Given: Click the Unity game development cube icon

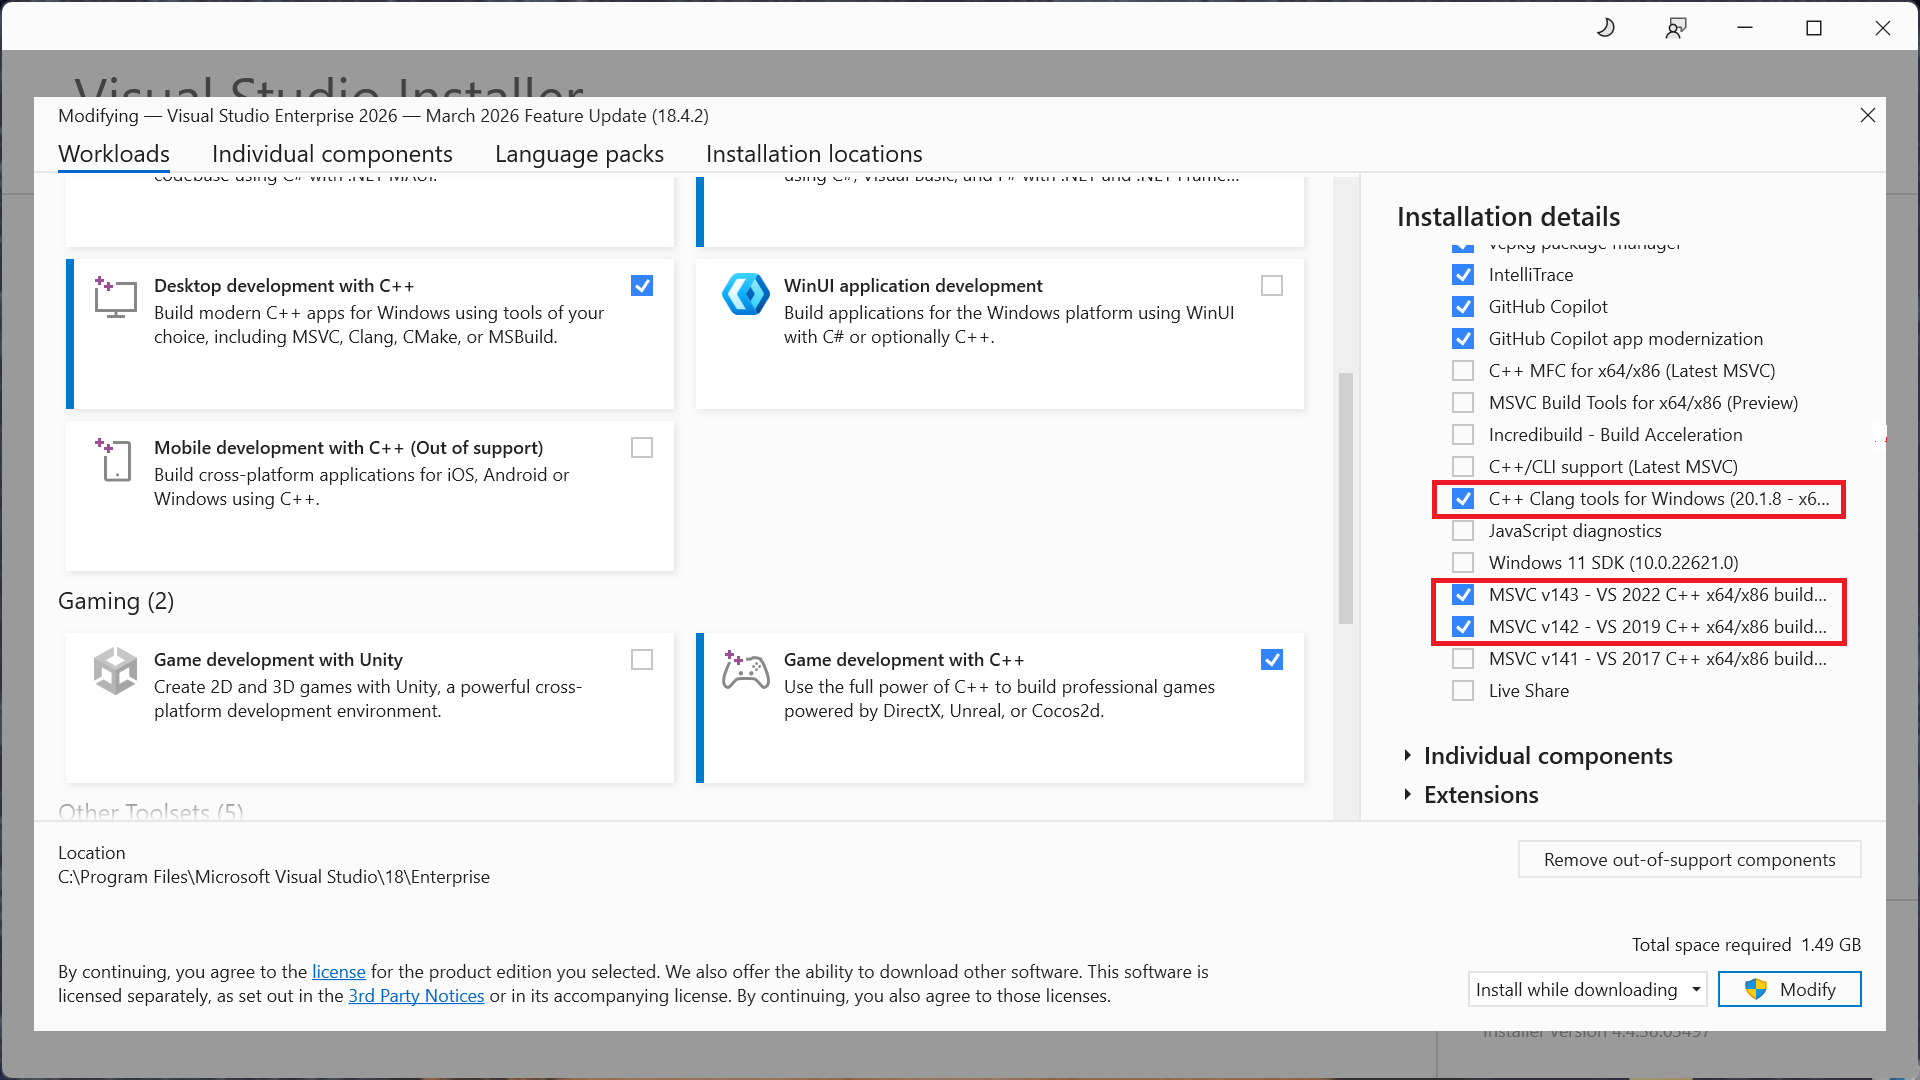Looking at the screenshot, I should pyautogui.click(x=115, y=670).
